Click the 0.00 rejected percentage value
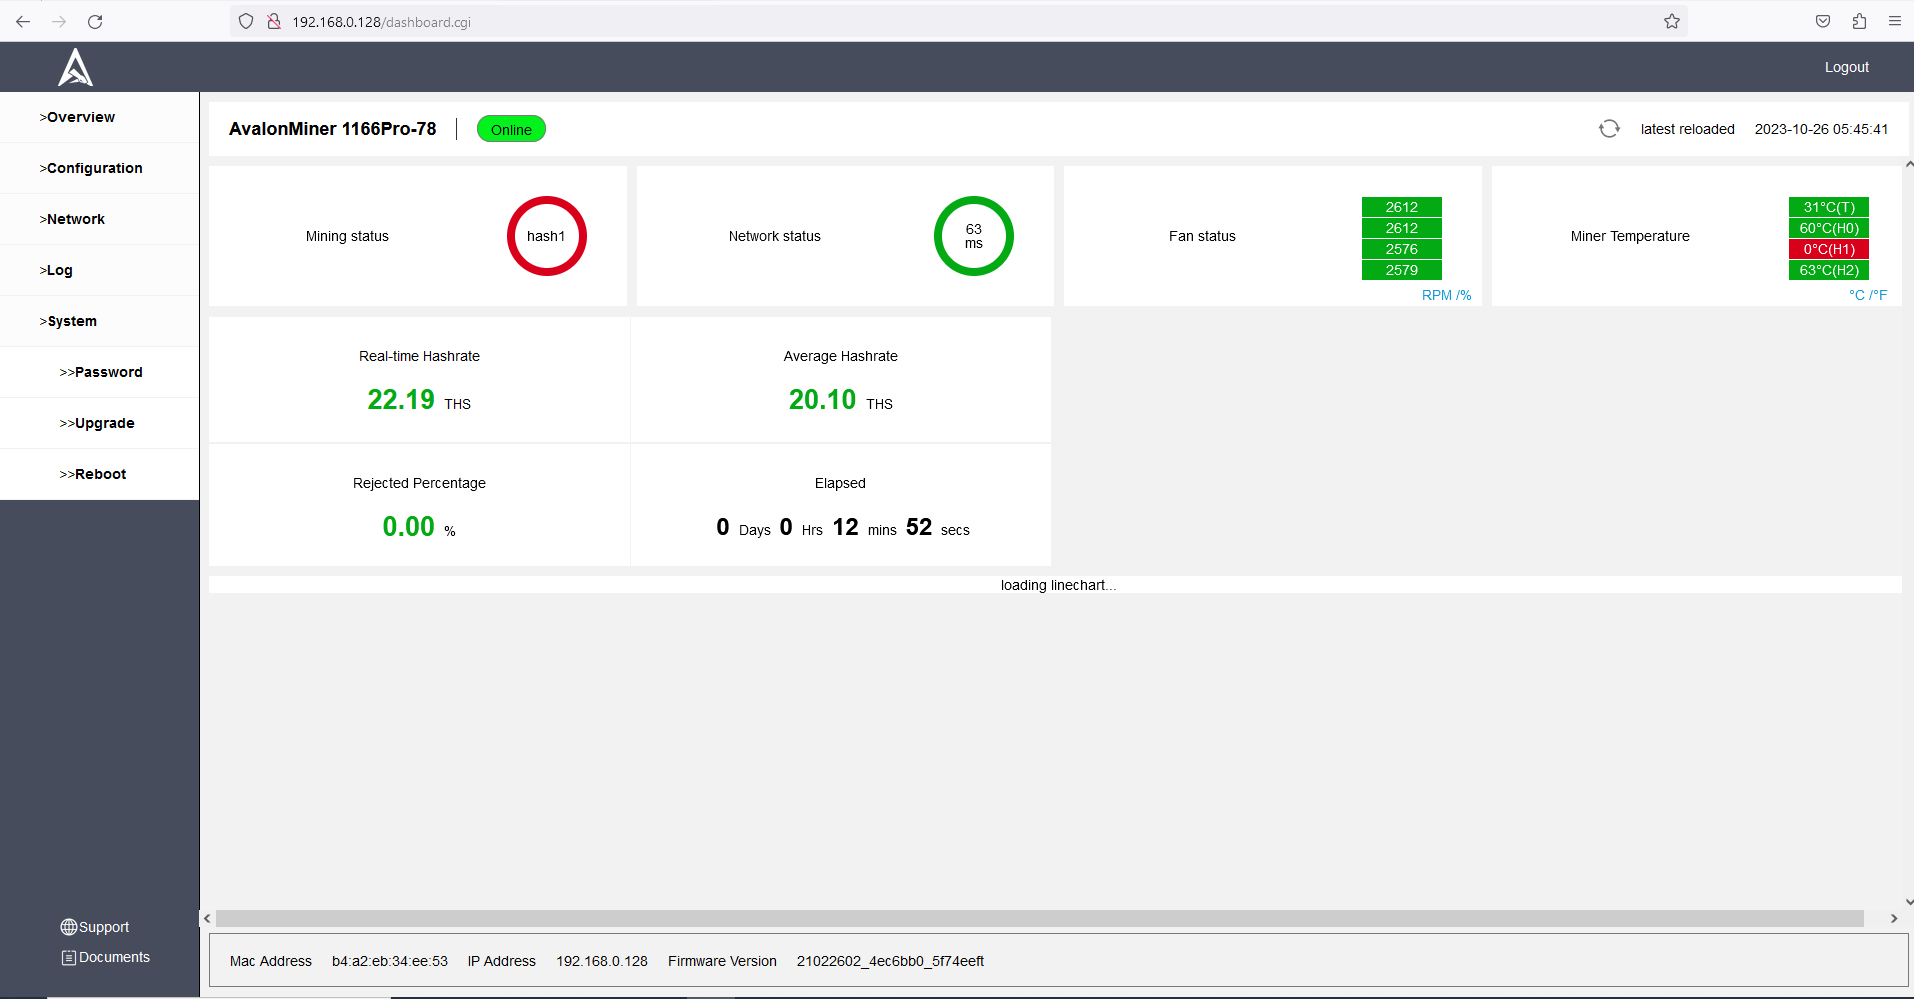 pos(409,527)
